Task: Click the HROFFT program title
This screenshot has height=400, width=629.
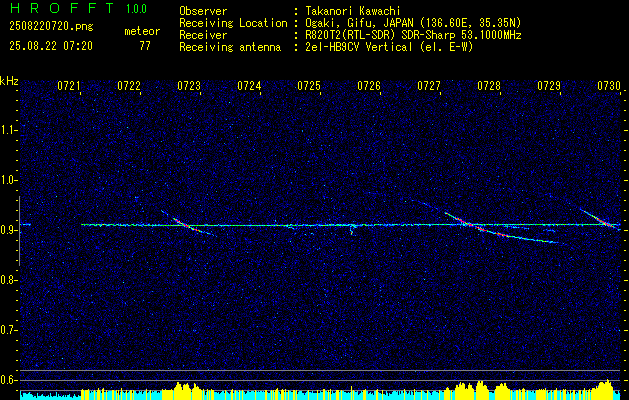Action: tap(61, 8)
